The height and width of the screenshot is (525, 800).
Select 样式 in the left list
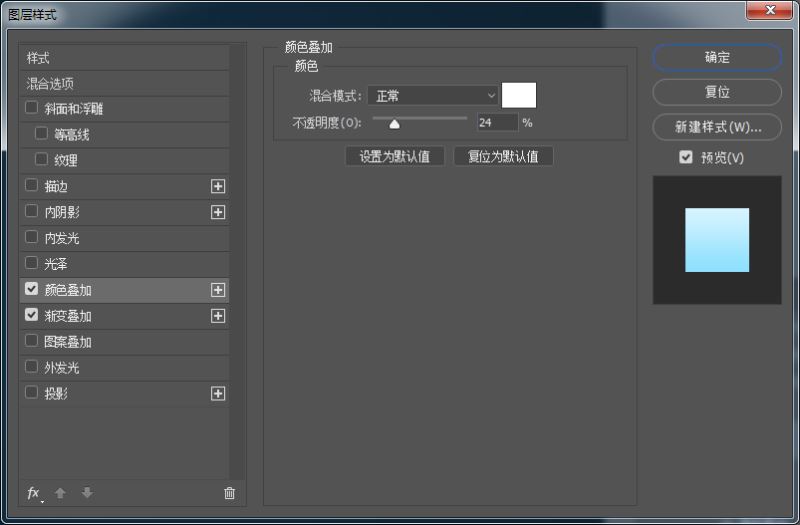point(124,58)
